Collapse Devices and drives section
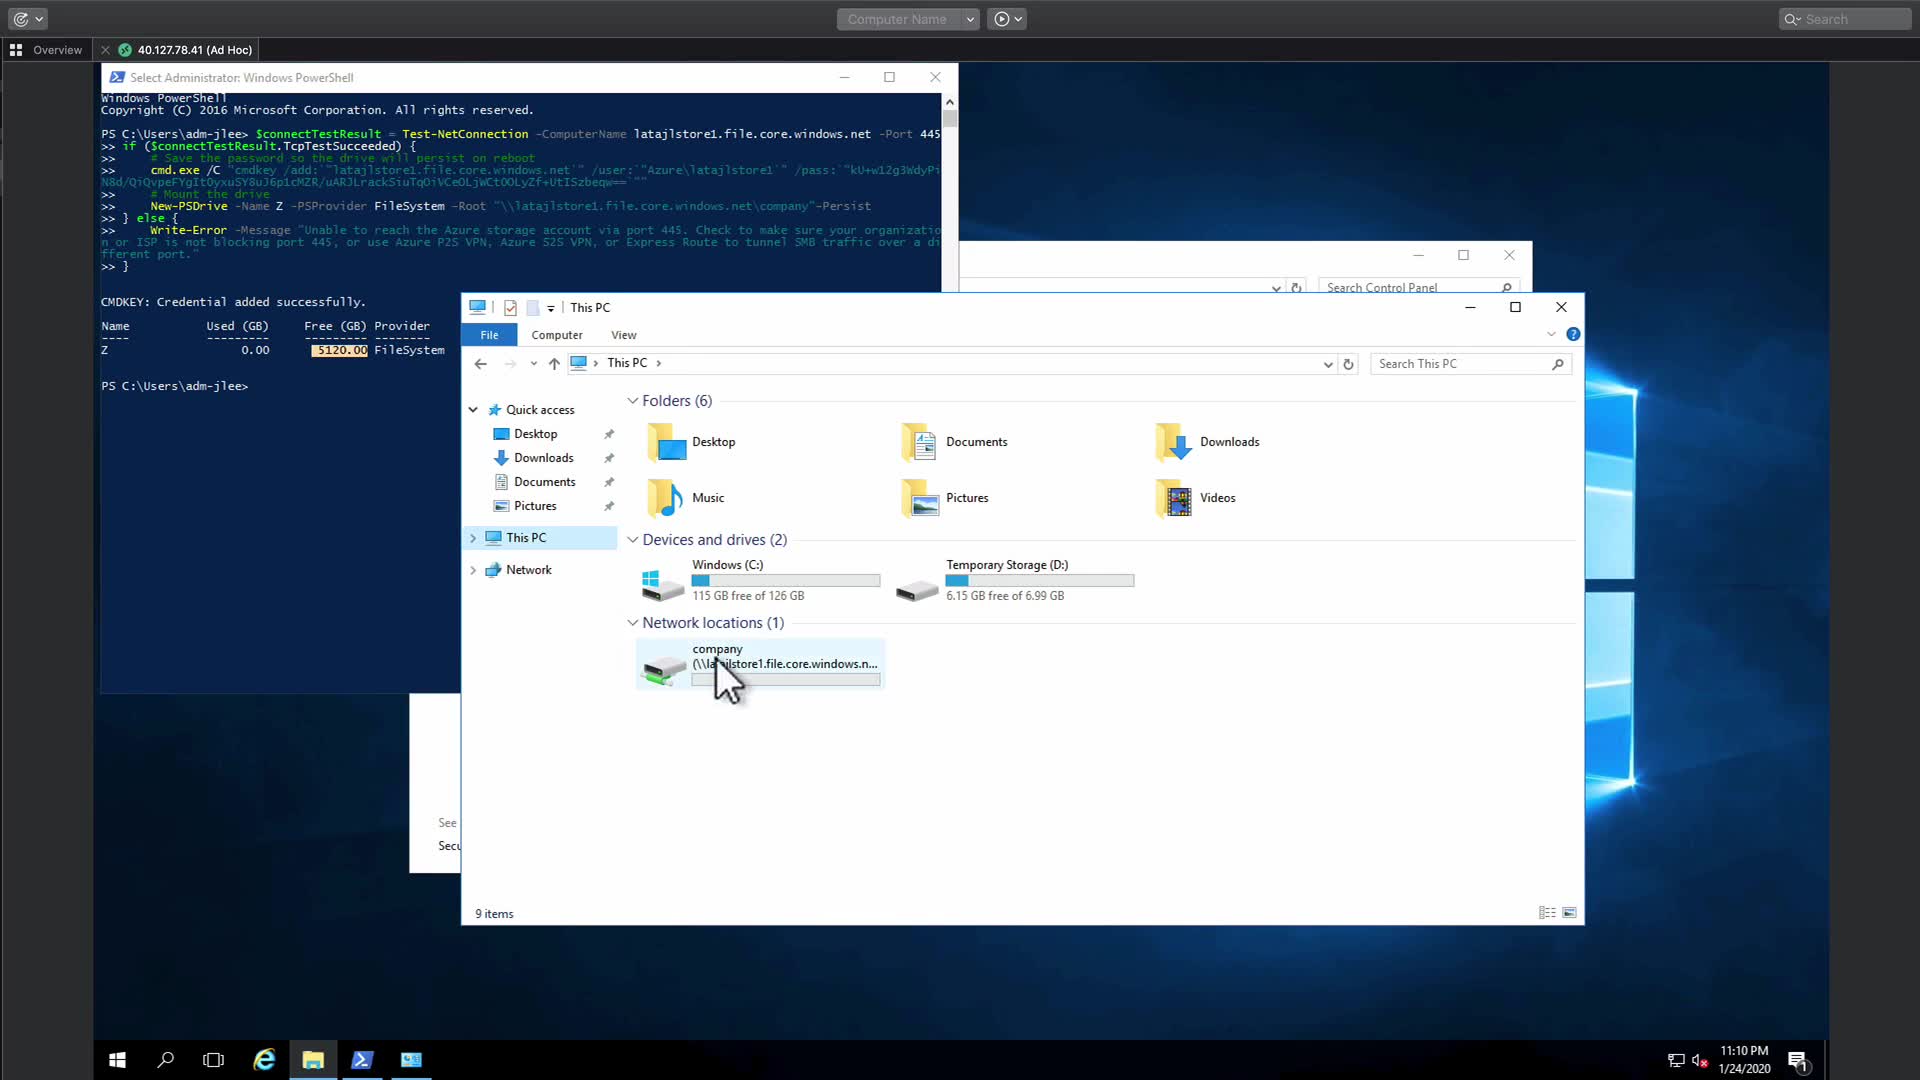The width and height of the screenshot is (1920, 1080). point(632,540)
